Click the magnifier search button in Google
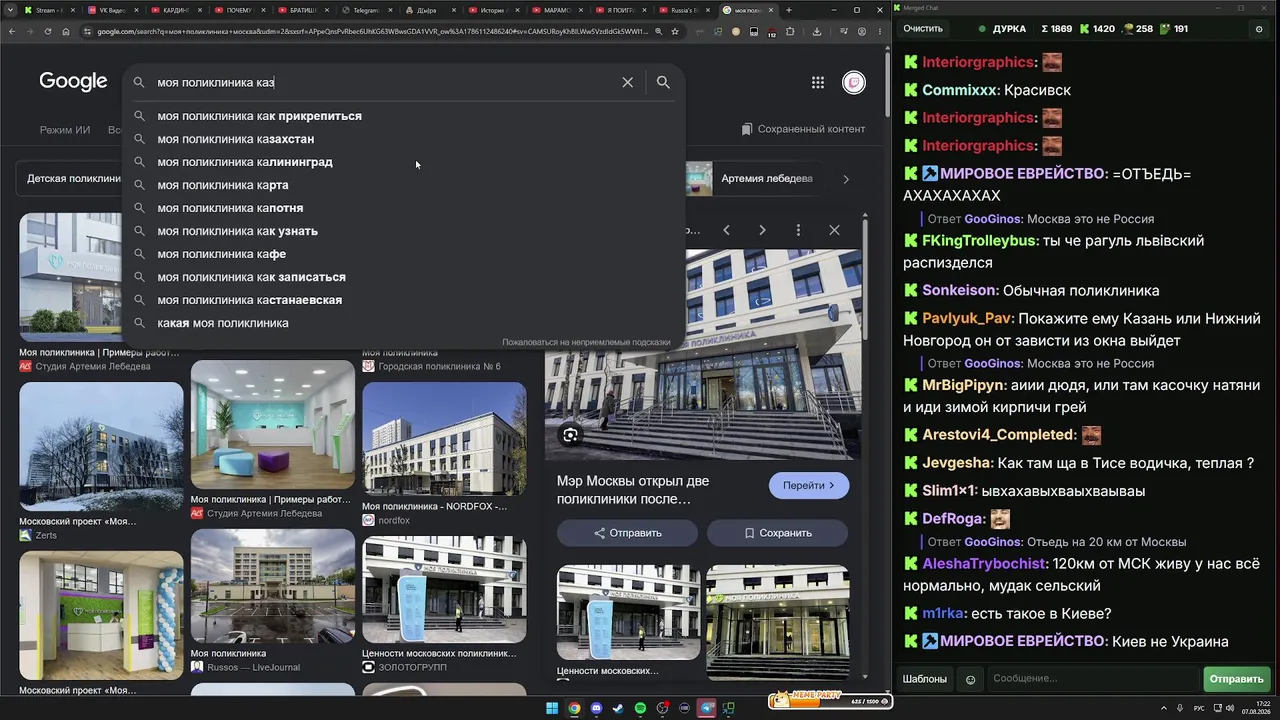1280x720 pixels. tap(663, 82)
